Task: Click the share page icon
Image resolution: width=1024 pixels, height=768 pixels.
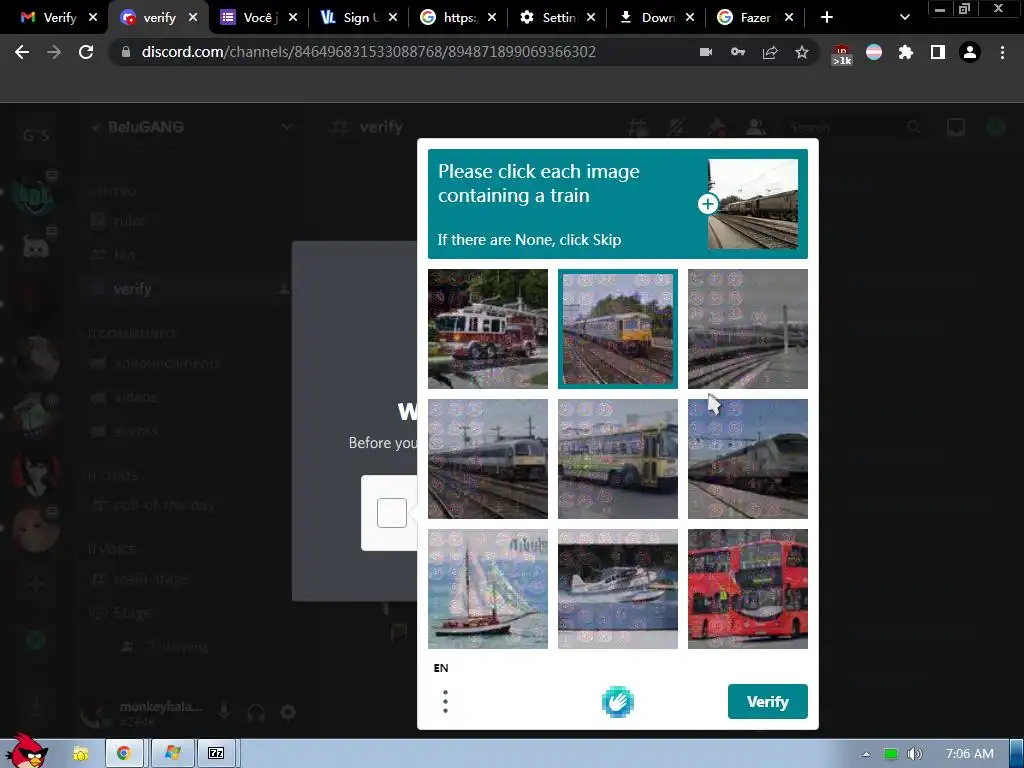Action: point(770,52)
